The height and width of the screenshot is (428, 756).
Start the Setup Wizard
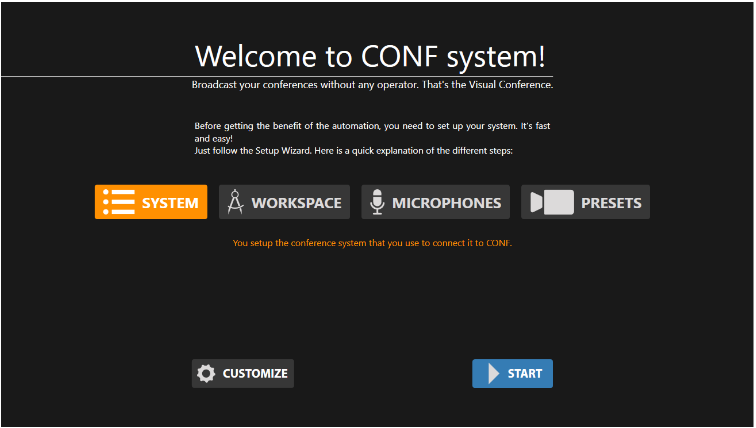coord(513,374)
